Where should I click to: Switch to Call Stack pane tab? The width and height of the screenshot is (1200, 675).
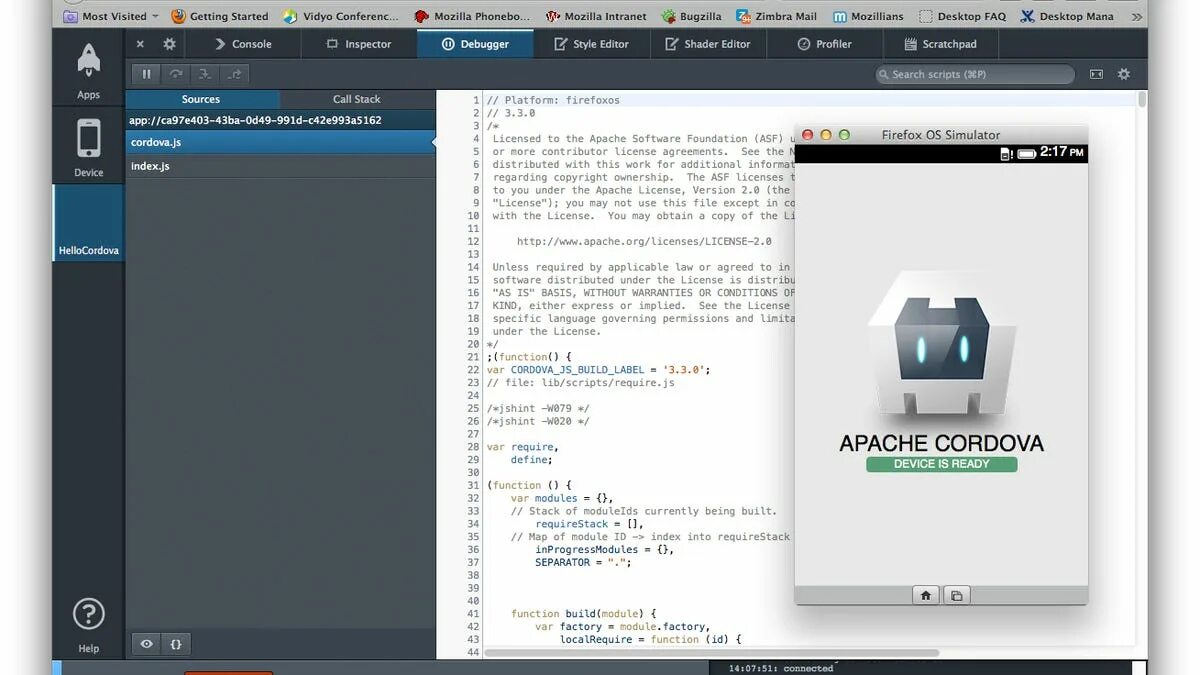tap(357, 99)
